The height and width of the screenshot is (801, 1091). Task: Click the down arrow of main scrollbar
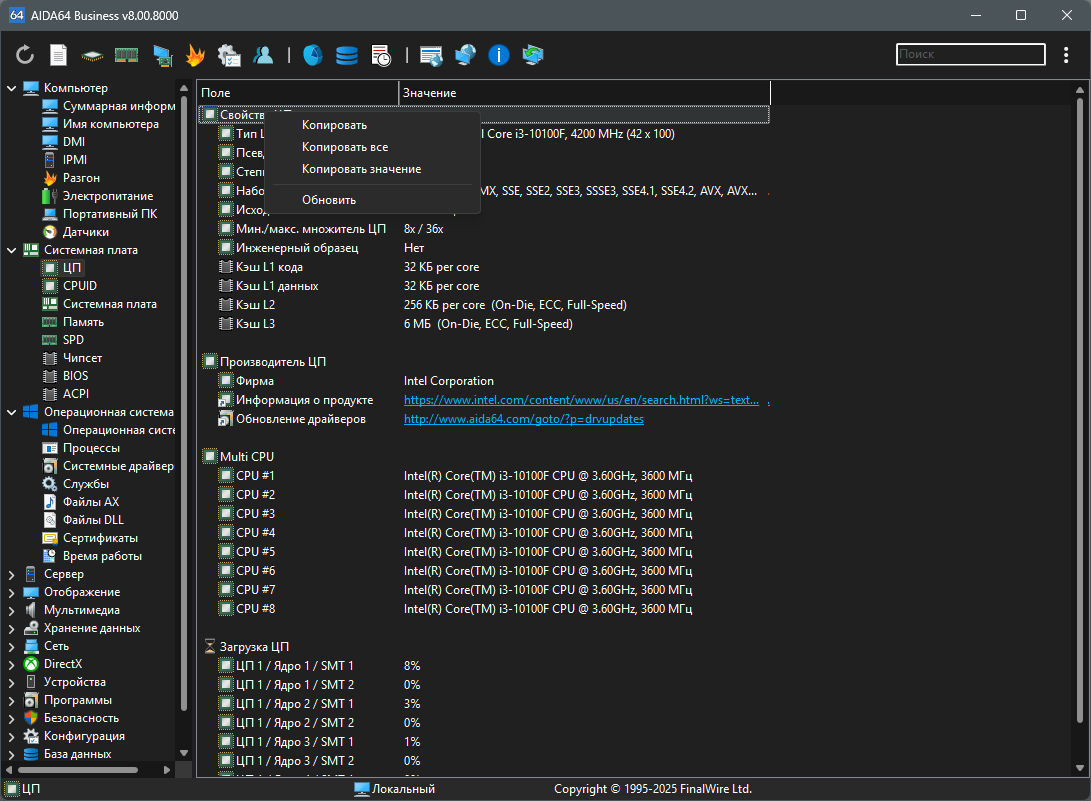(x=1080, y=768)
